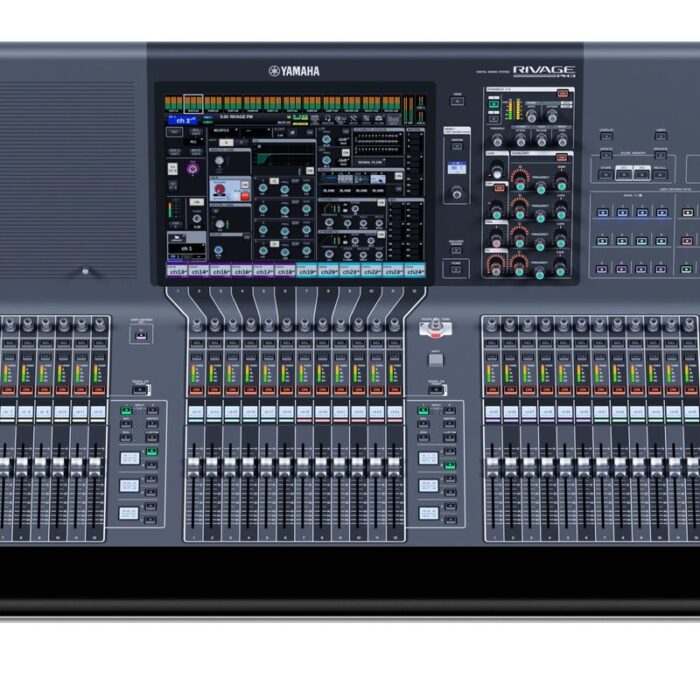Screen dimensions: 700x700
Task: Push the SEL key on center bay strip 1
Action: 196,343
